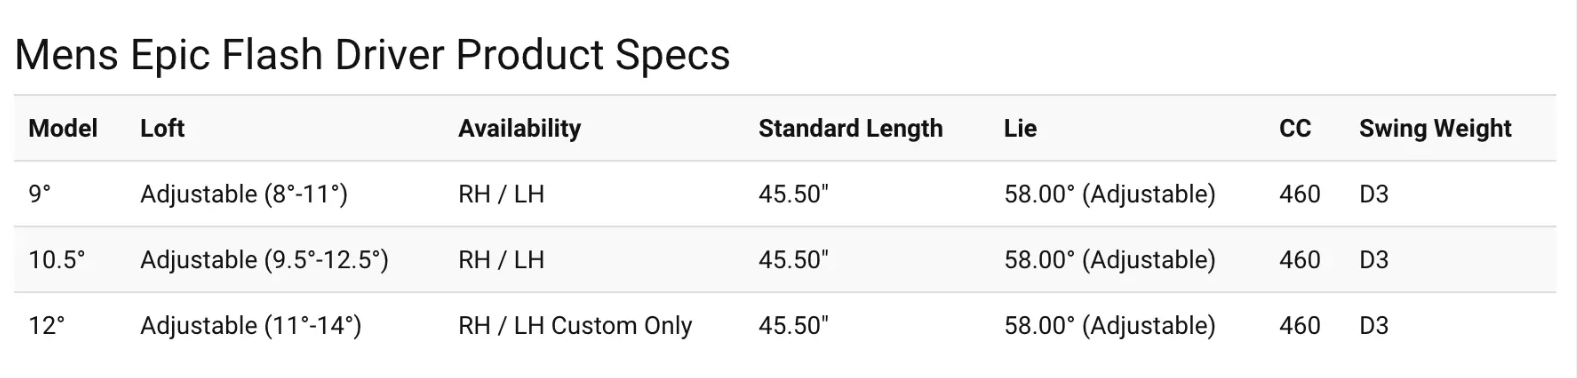Select the Availability column header

coord(519,128)
